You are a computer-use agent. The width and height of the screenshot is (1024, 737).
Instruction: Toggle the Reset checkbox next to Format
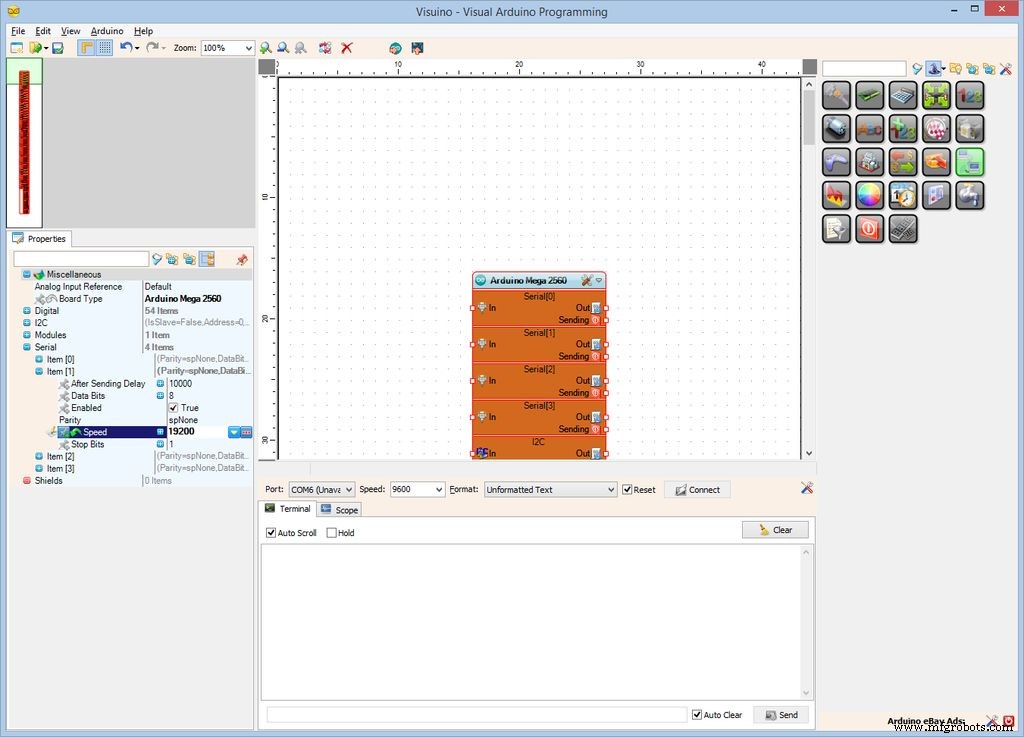[627, 490]
